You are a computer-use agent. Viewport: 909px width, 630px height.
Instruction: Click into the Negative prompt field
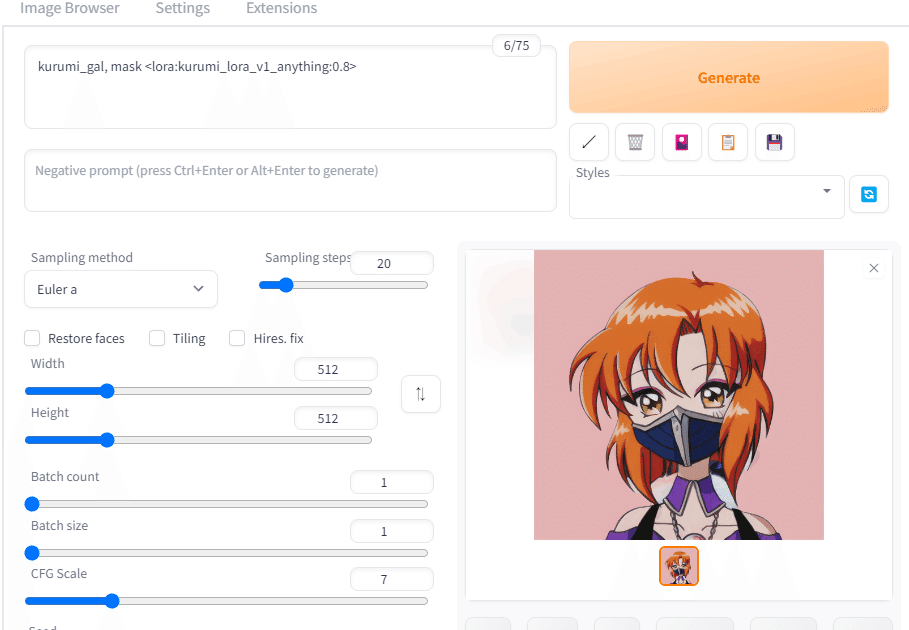pos(290,181)
